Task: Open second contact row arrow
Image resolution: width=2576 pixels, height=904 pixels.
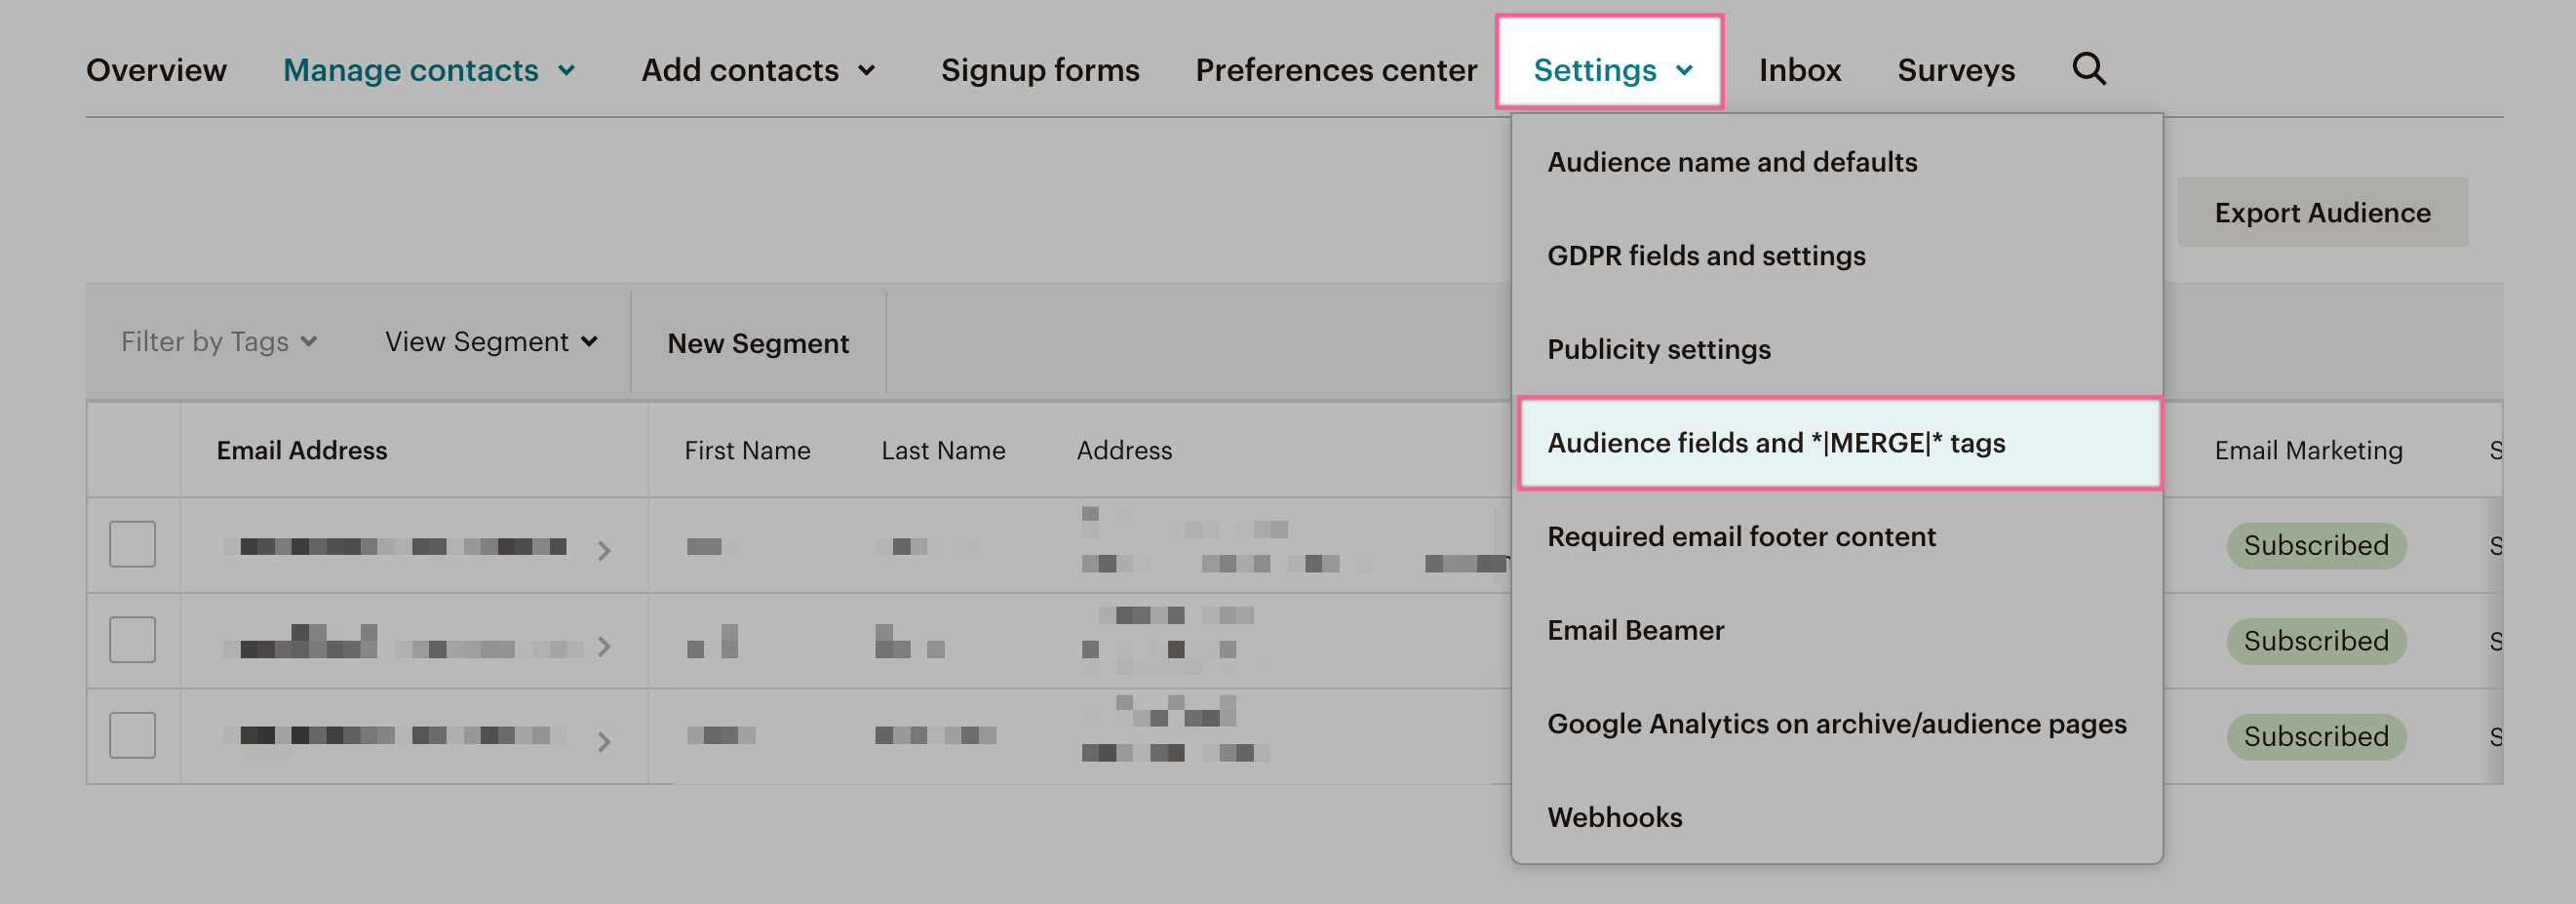Action: click(603, 646)
